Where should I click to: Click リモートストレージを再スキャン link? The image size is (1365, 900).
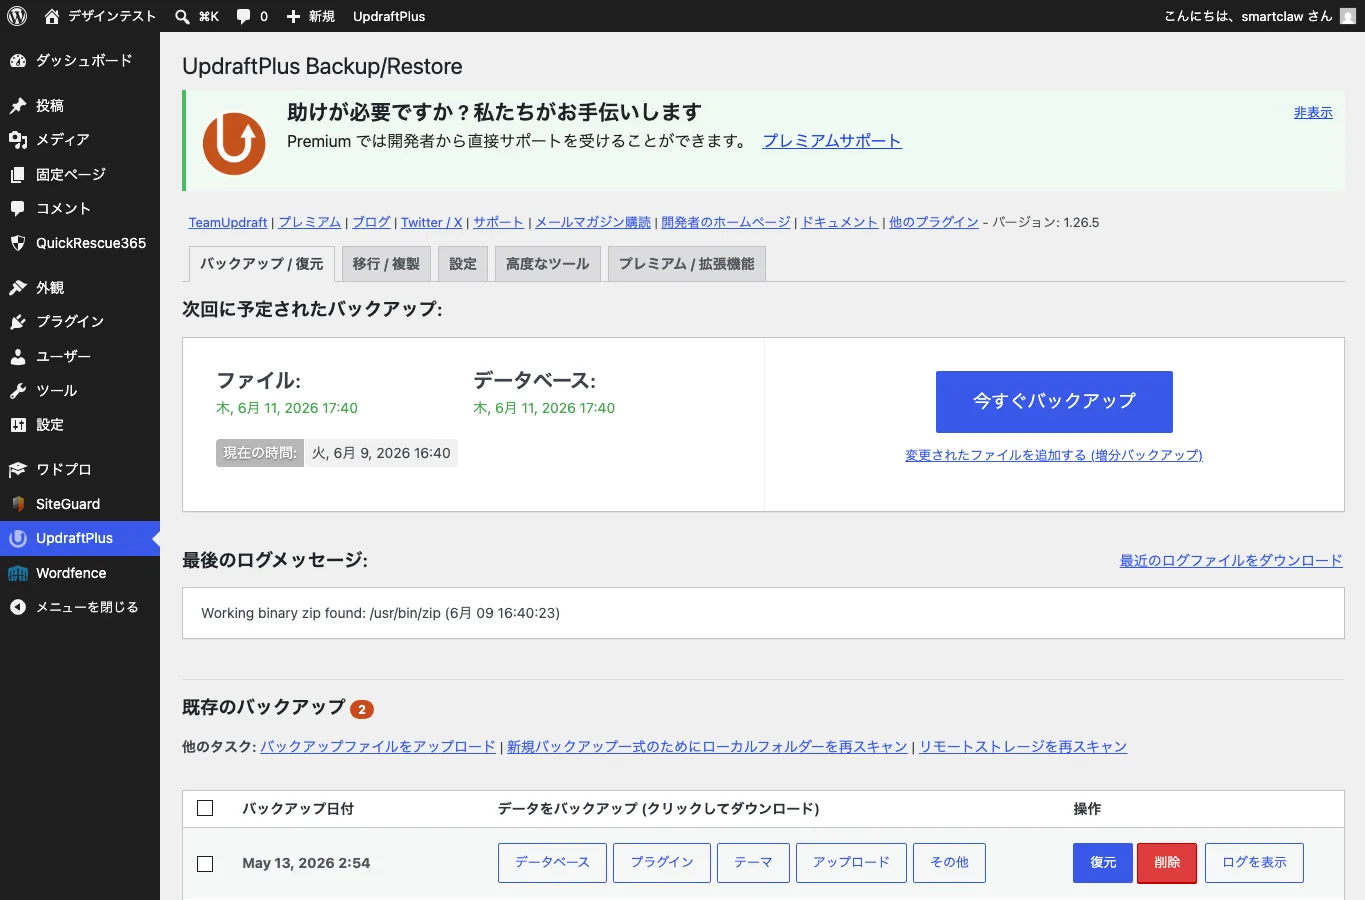(x=1023, y=747)
